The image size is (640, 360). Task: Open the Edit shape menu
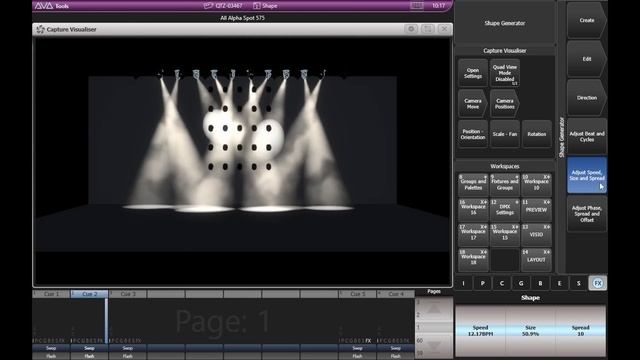coord(587,59)
